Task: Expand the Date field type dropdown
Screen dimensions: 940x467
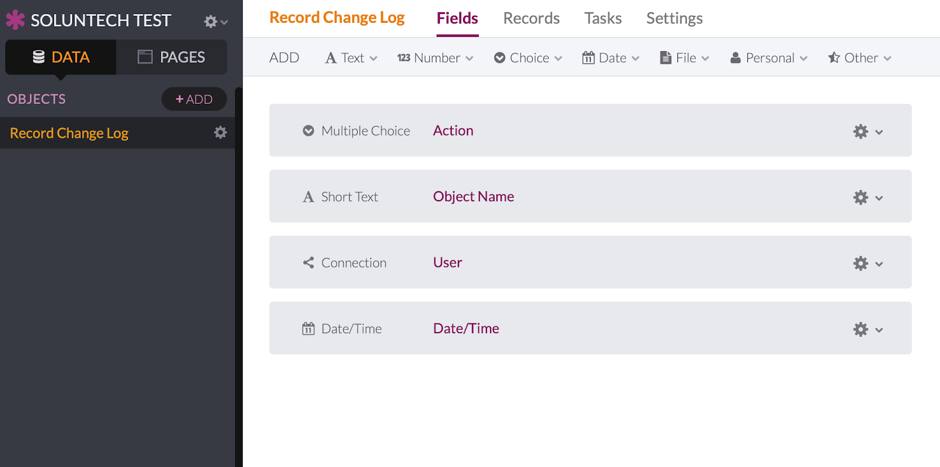Action: pos(611,58)
